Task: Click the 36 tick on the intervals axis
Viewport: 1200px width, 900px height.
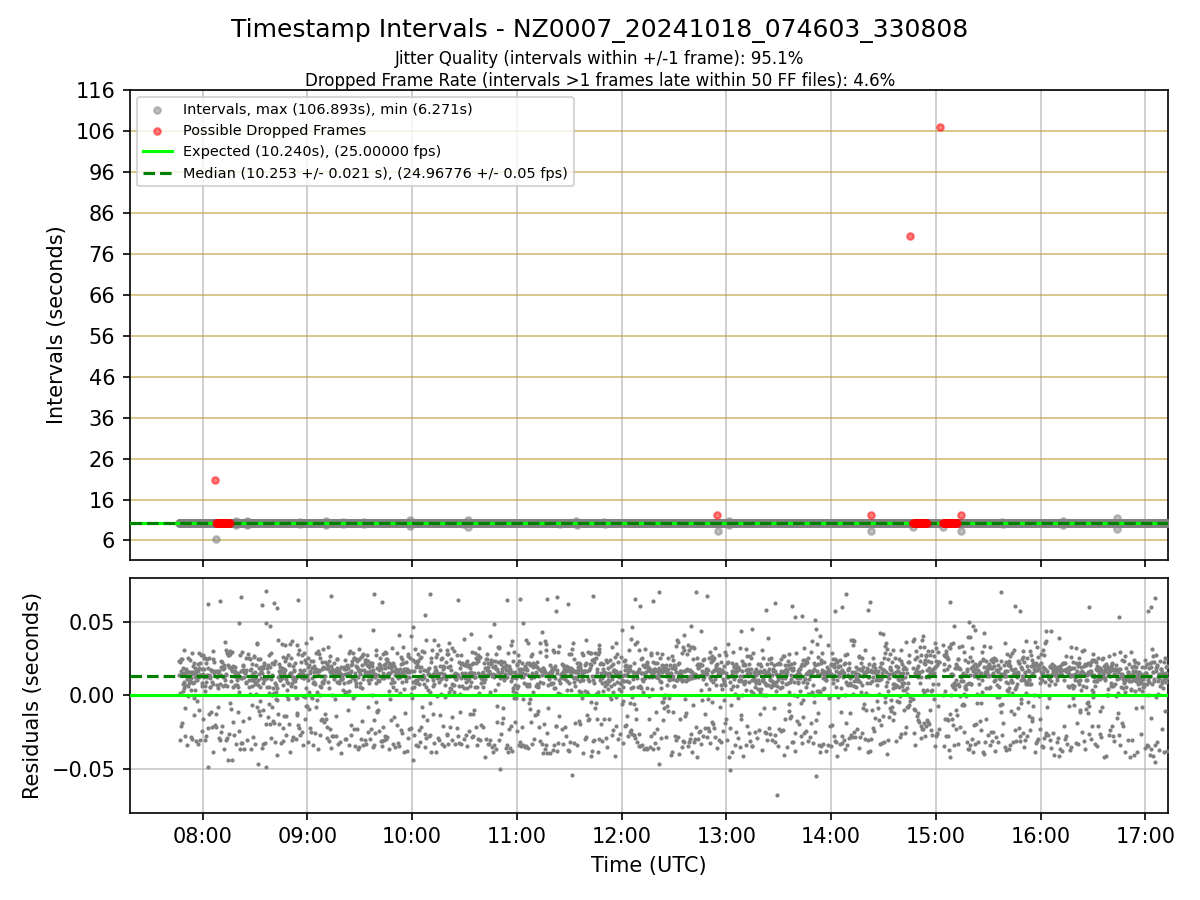Action: pyautogui.click(x=103, y=419)
